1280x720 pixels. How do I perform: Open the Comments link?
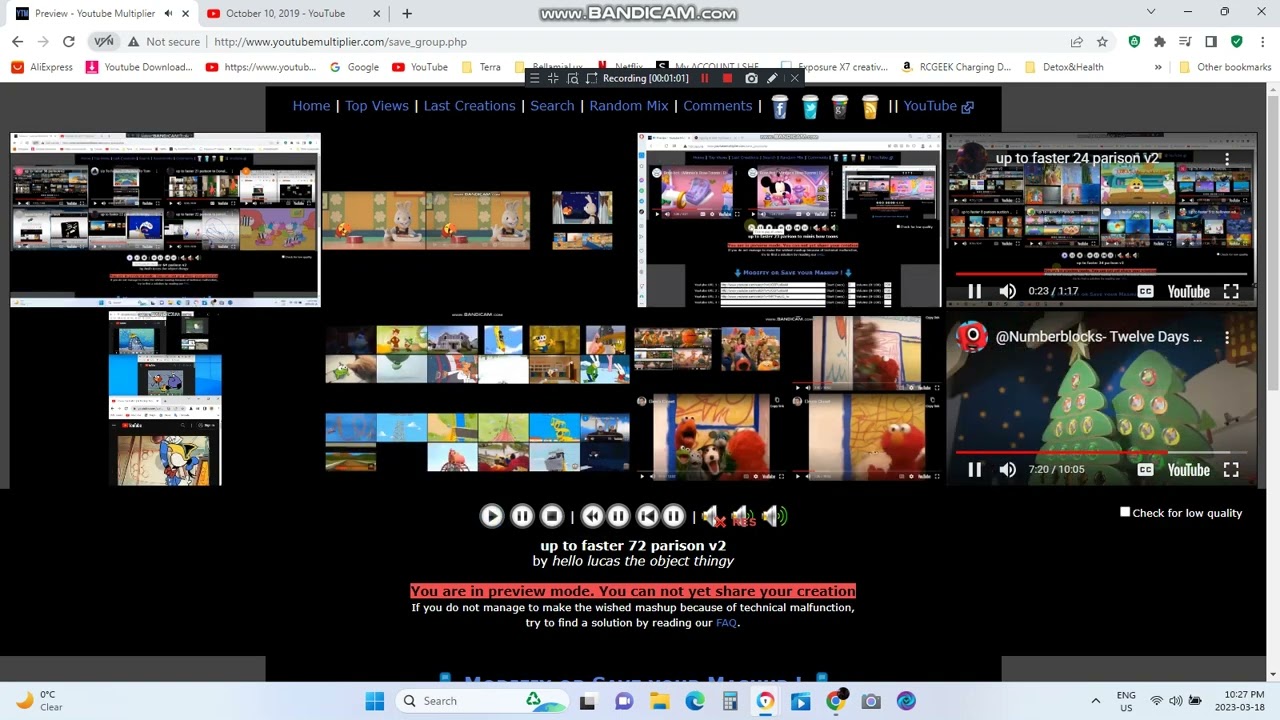(x=717, y=106)
